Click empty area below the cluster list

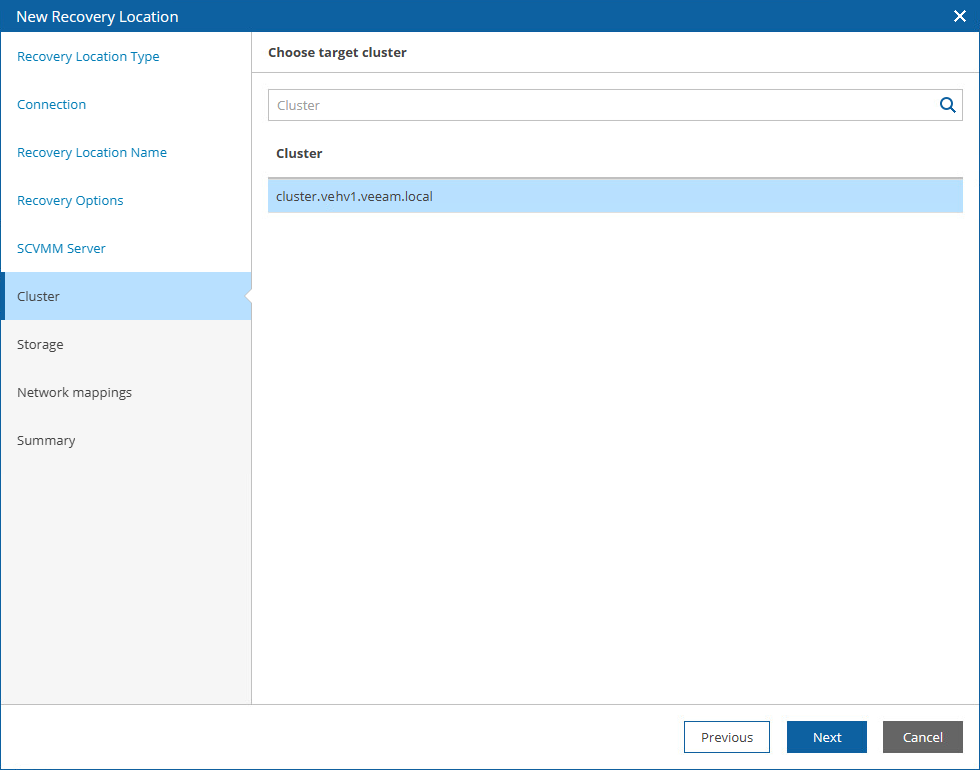615,450
